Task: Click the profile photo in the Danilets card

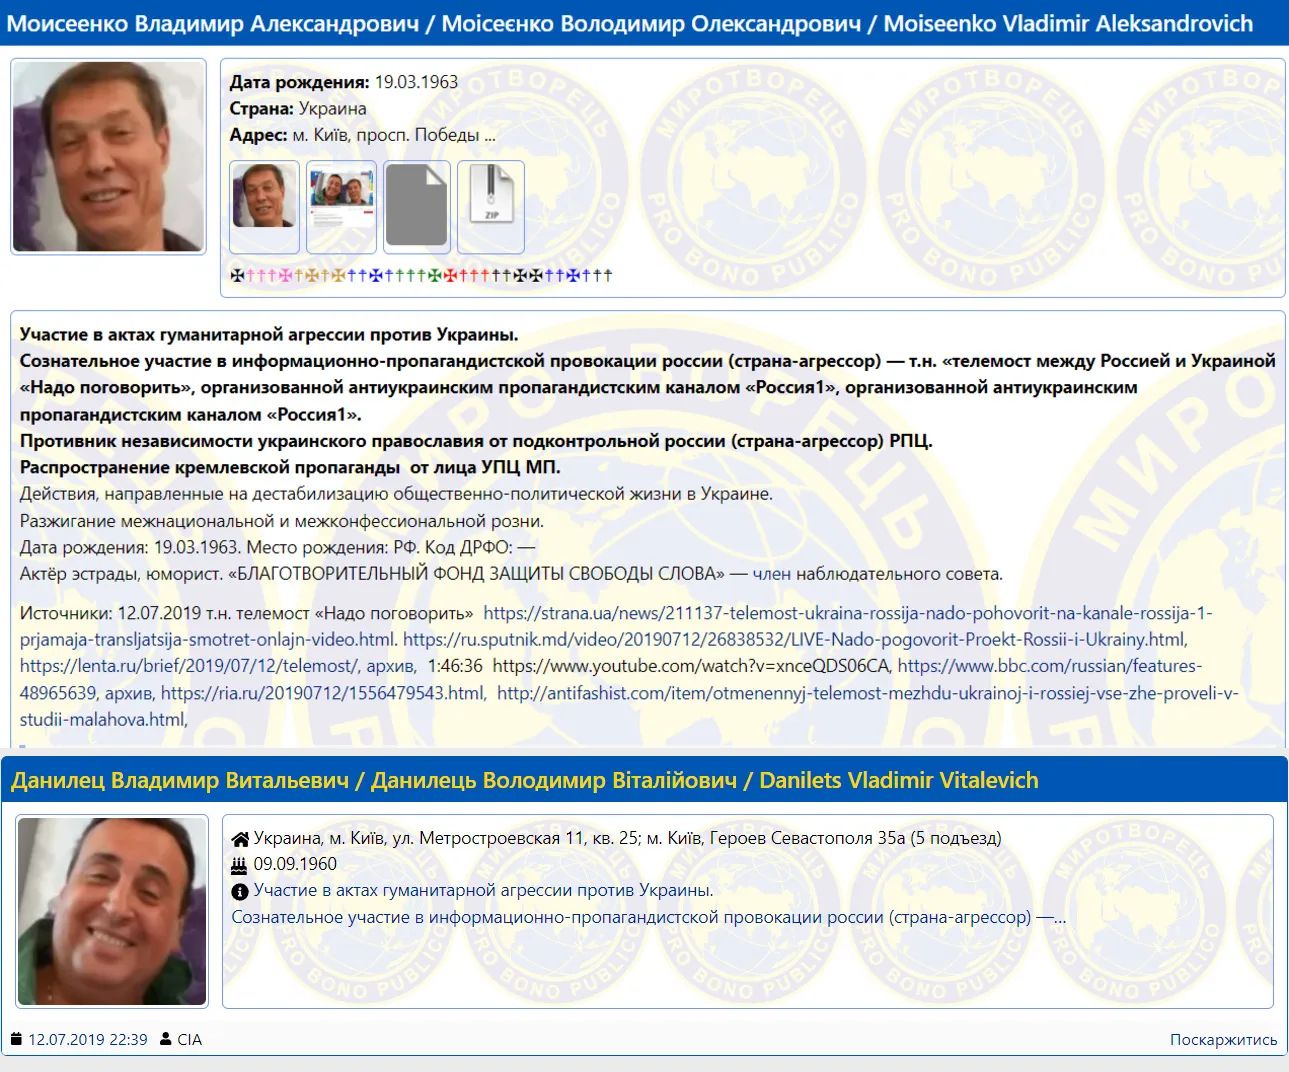Action: [112, 911]
